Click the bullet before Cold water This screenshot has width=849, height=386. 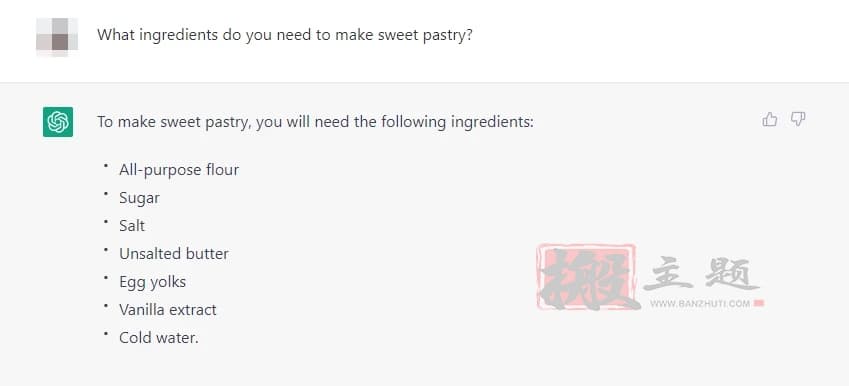[x=106, y=334]
